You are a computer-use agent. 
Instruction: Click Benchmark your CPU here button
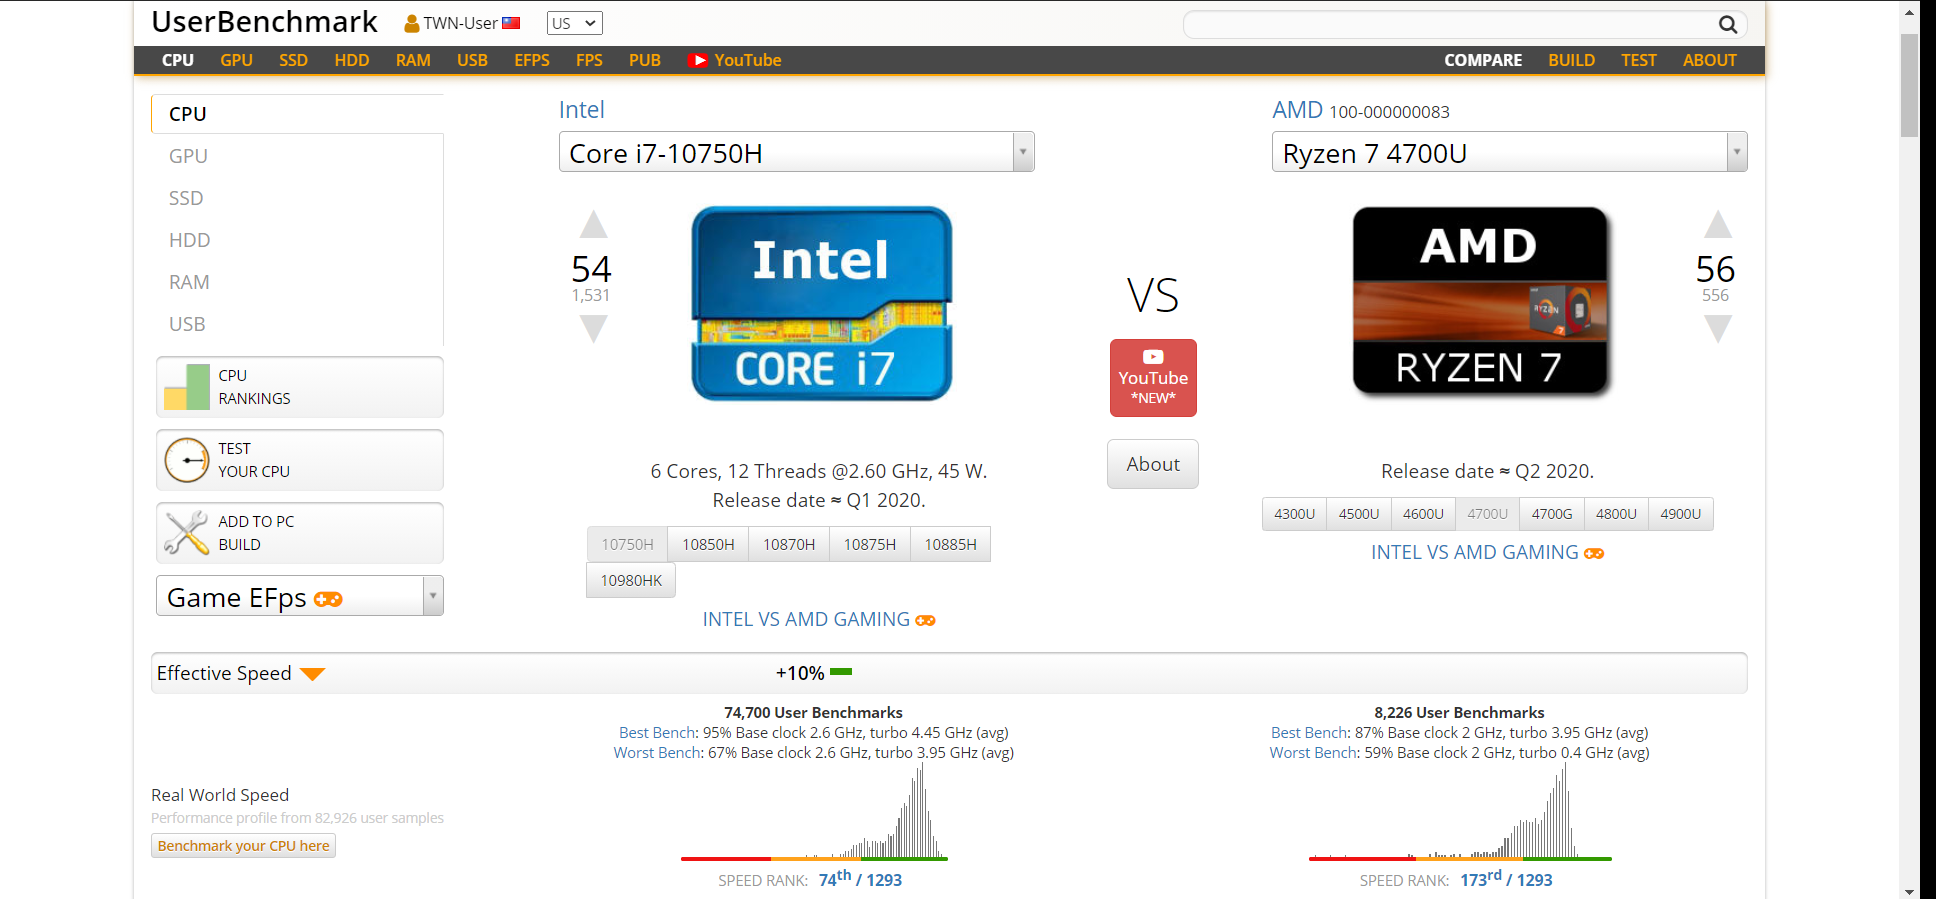tap(243, 846)
